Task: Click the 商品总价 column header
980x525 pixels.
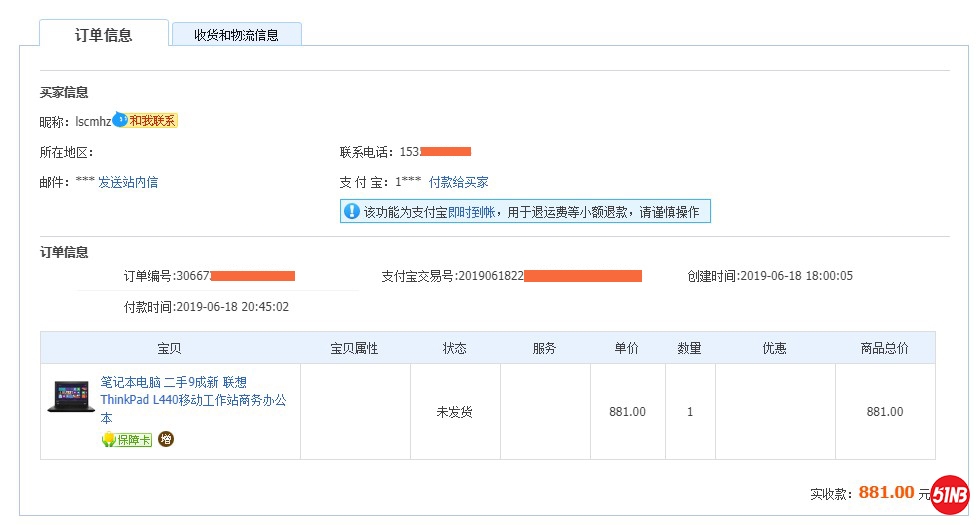Action: 884,348
